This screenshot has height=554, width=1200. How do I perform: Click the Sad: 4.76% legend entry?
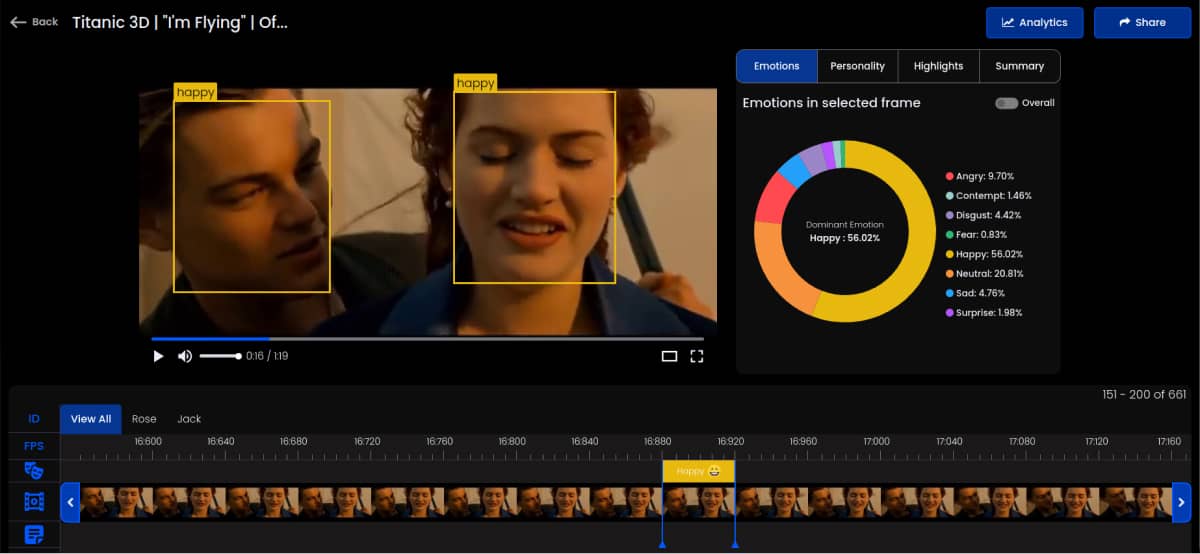(975, 293)
